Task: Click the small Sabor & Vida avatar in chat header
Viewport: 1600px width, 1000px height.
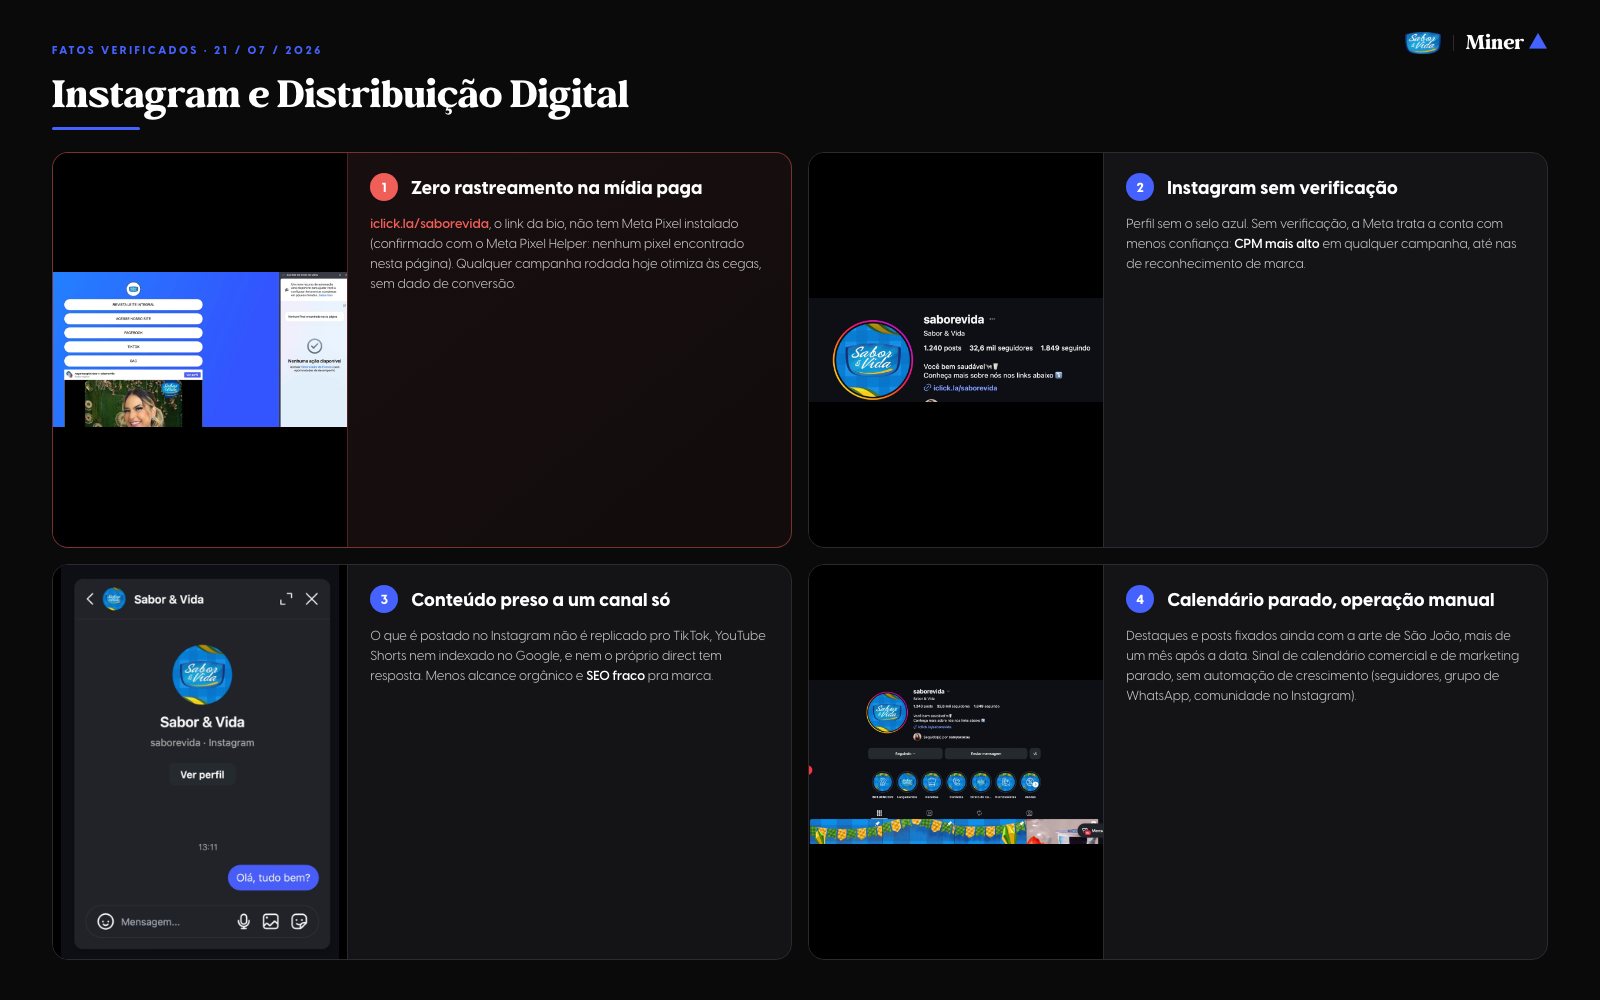Action: [x=114, y=599]
